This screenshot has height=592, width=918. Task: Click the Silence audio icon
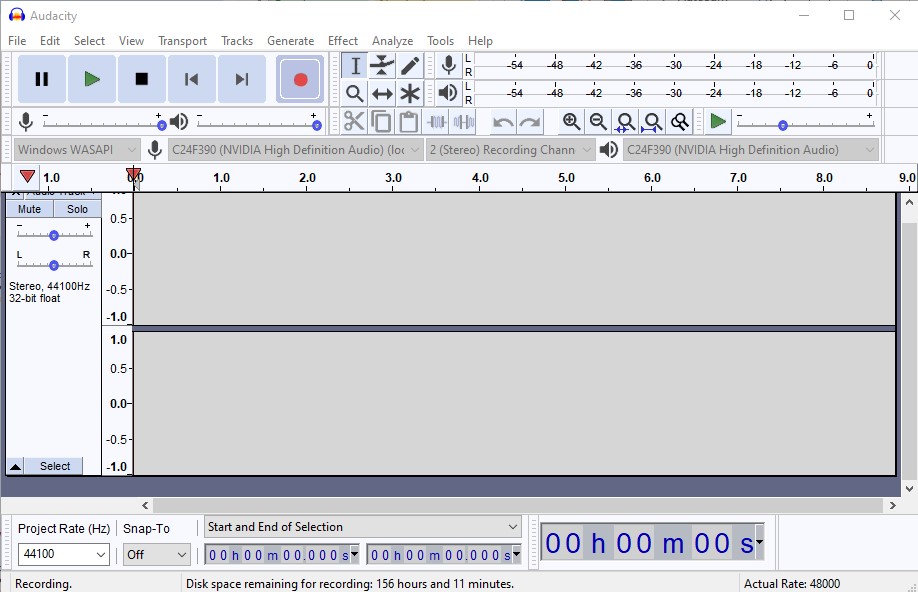[x=464, y=121]
